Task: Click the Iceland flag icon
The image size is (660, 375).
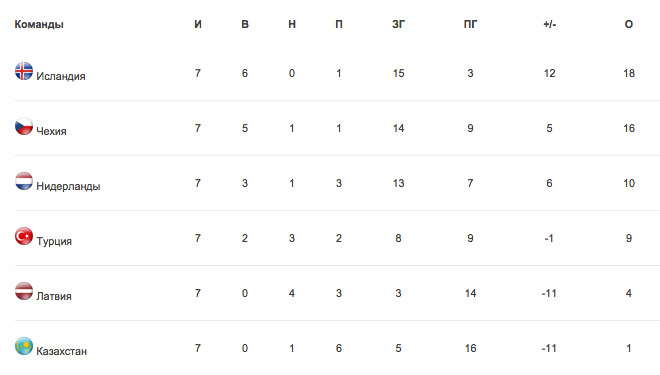Action: click(24, 71)
